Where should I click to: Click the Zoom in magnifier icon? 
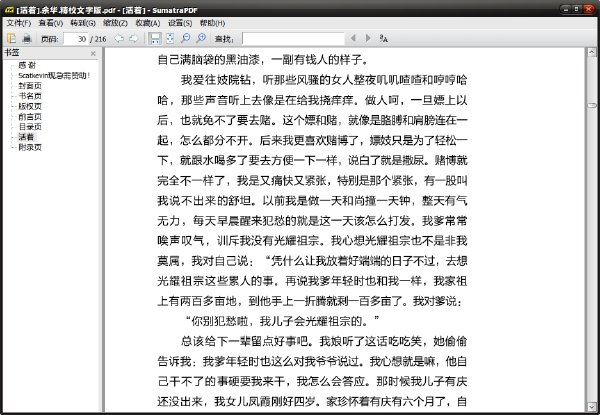click(201, 38)
